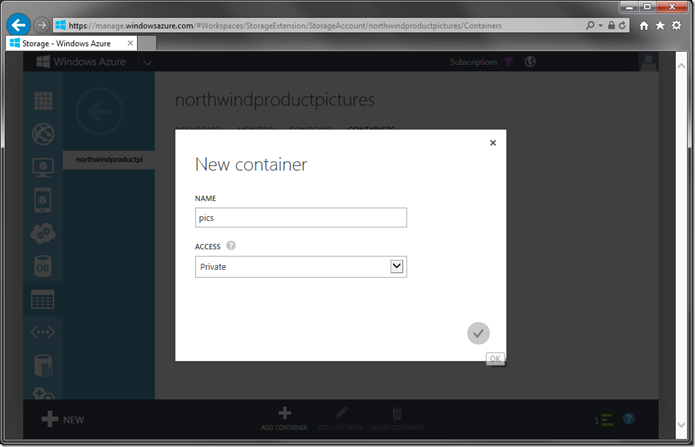
Task: Open the browser Tools gear icon
Action: 677,24
